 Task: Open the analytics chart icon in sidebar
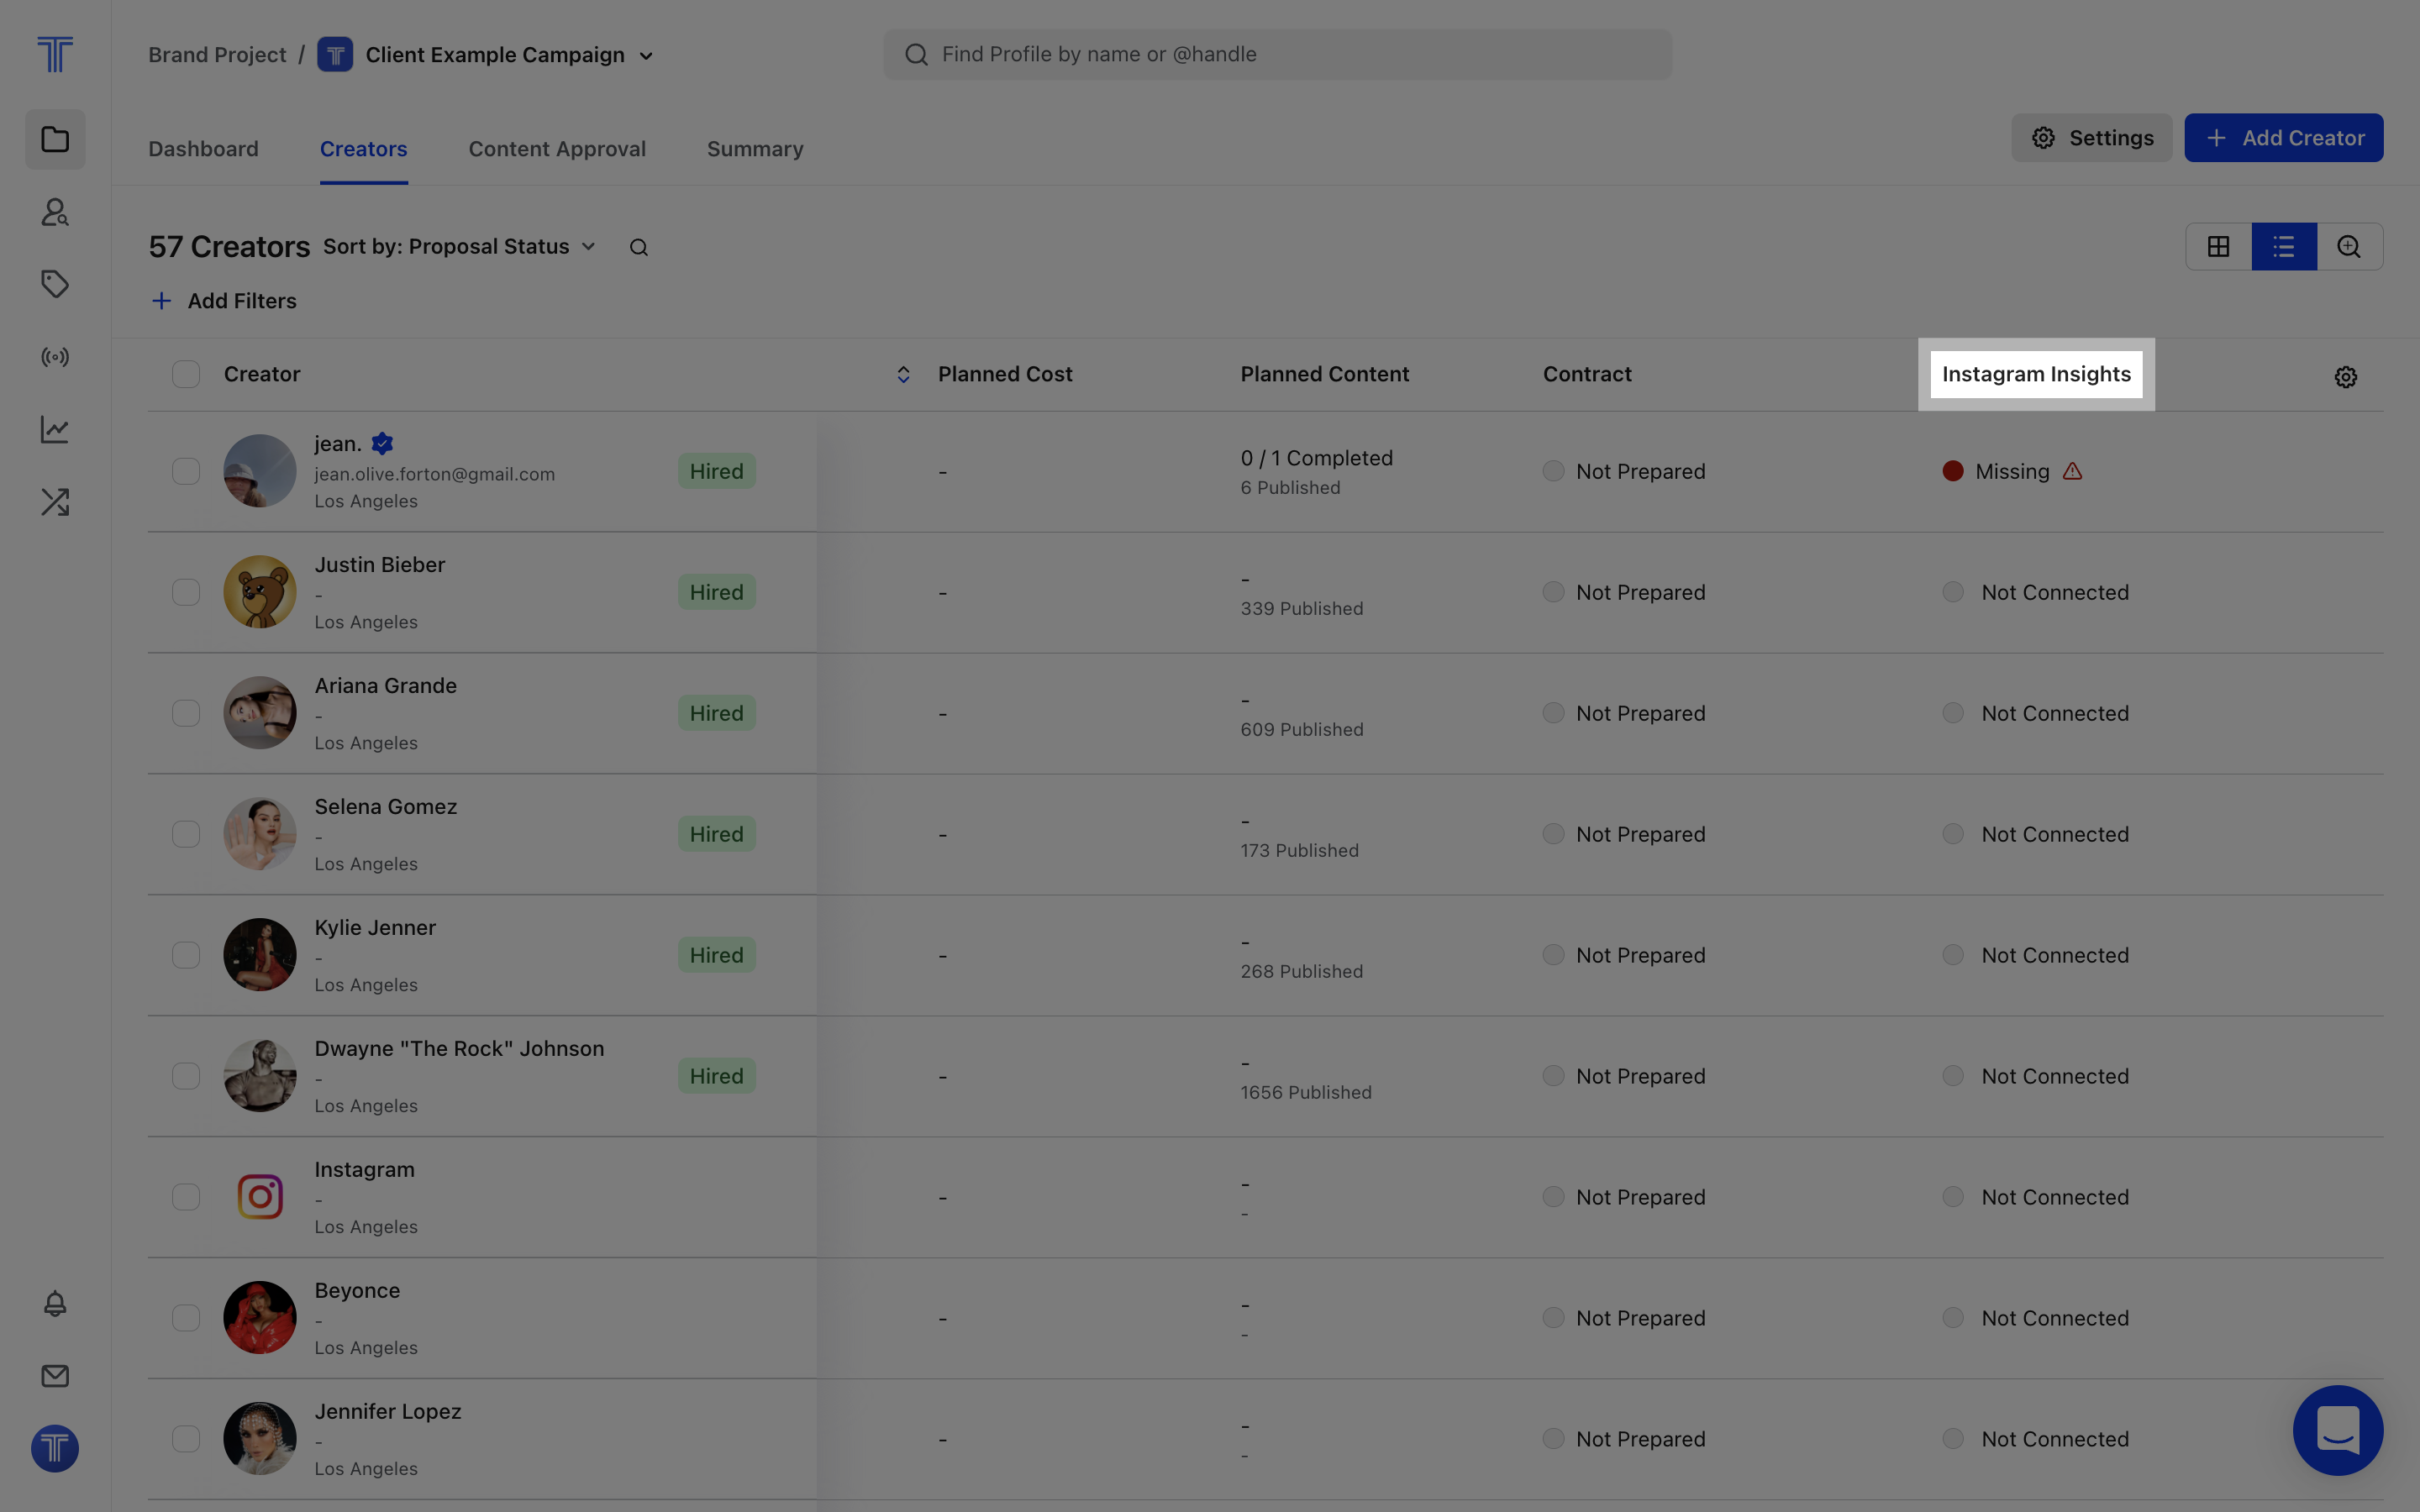point(55,430)
